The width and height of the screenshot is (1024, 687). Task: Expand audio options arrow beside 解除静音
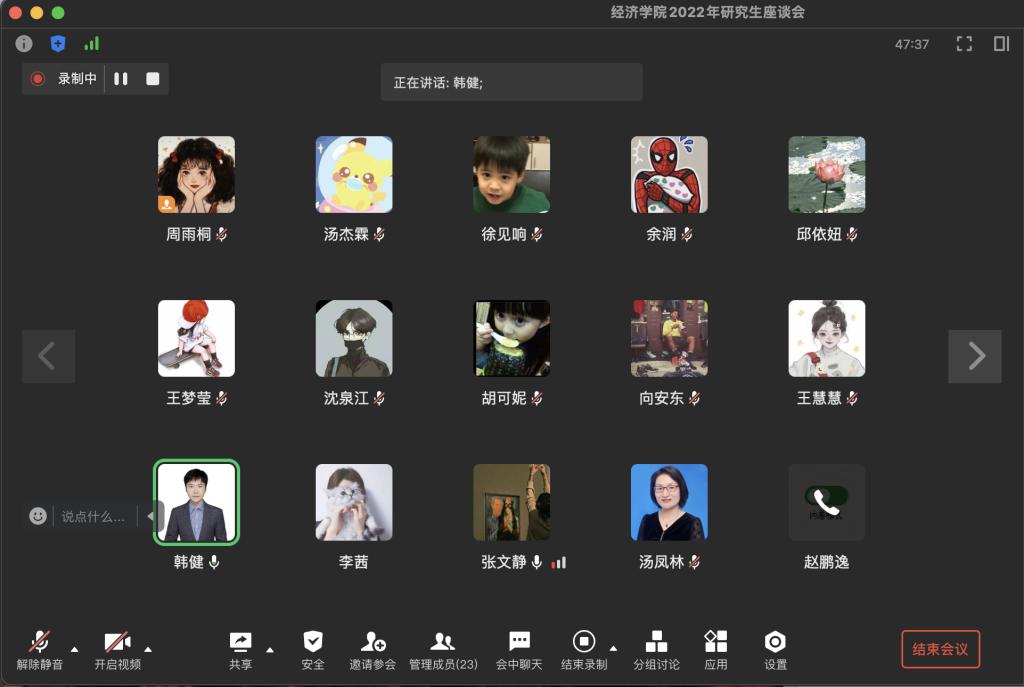[x=73, y=649]
